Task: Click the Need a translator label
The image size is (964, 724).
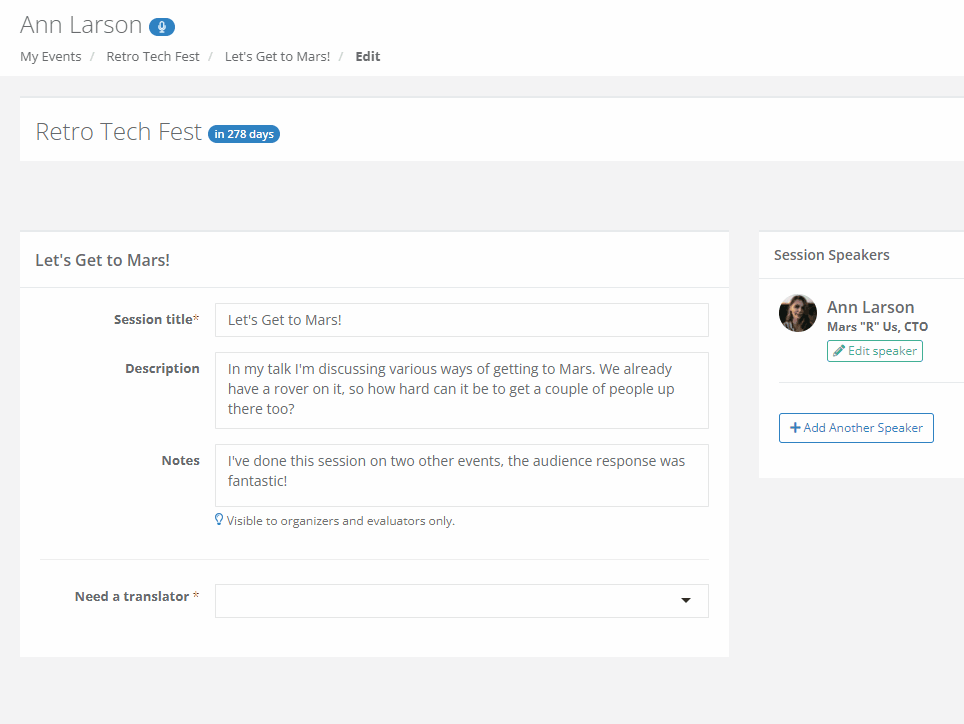Action: [x=131, y=597]
